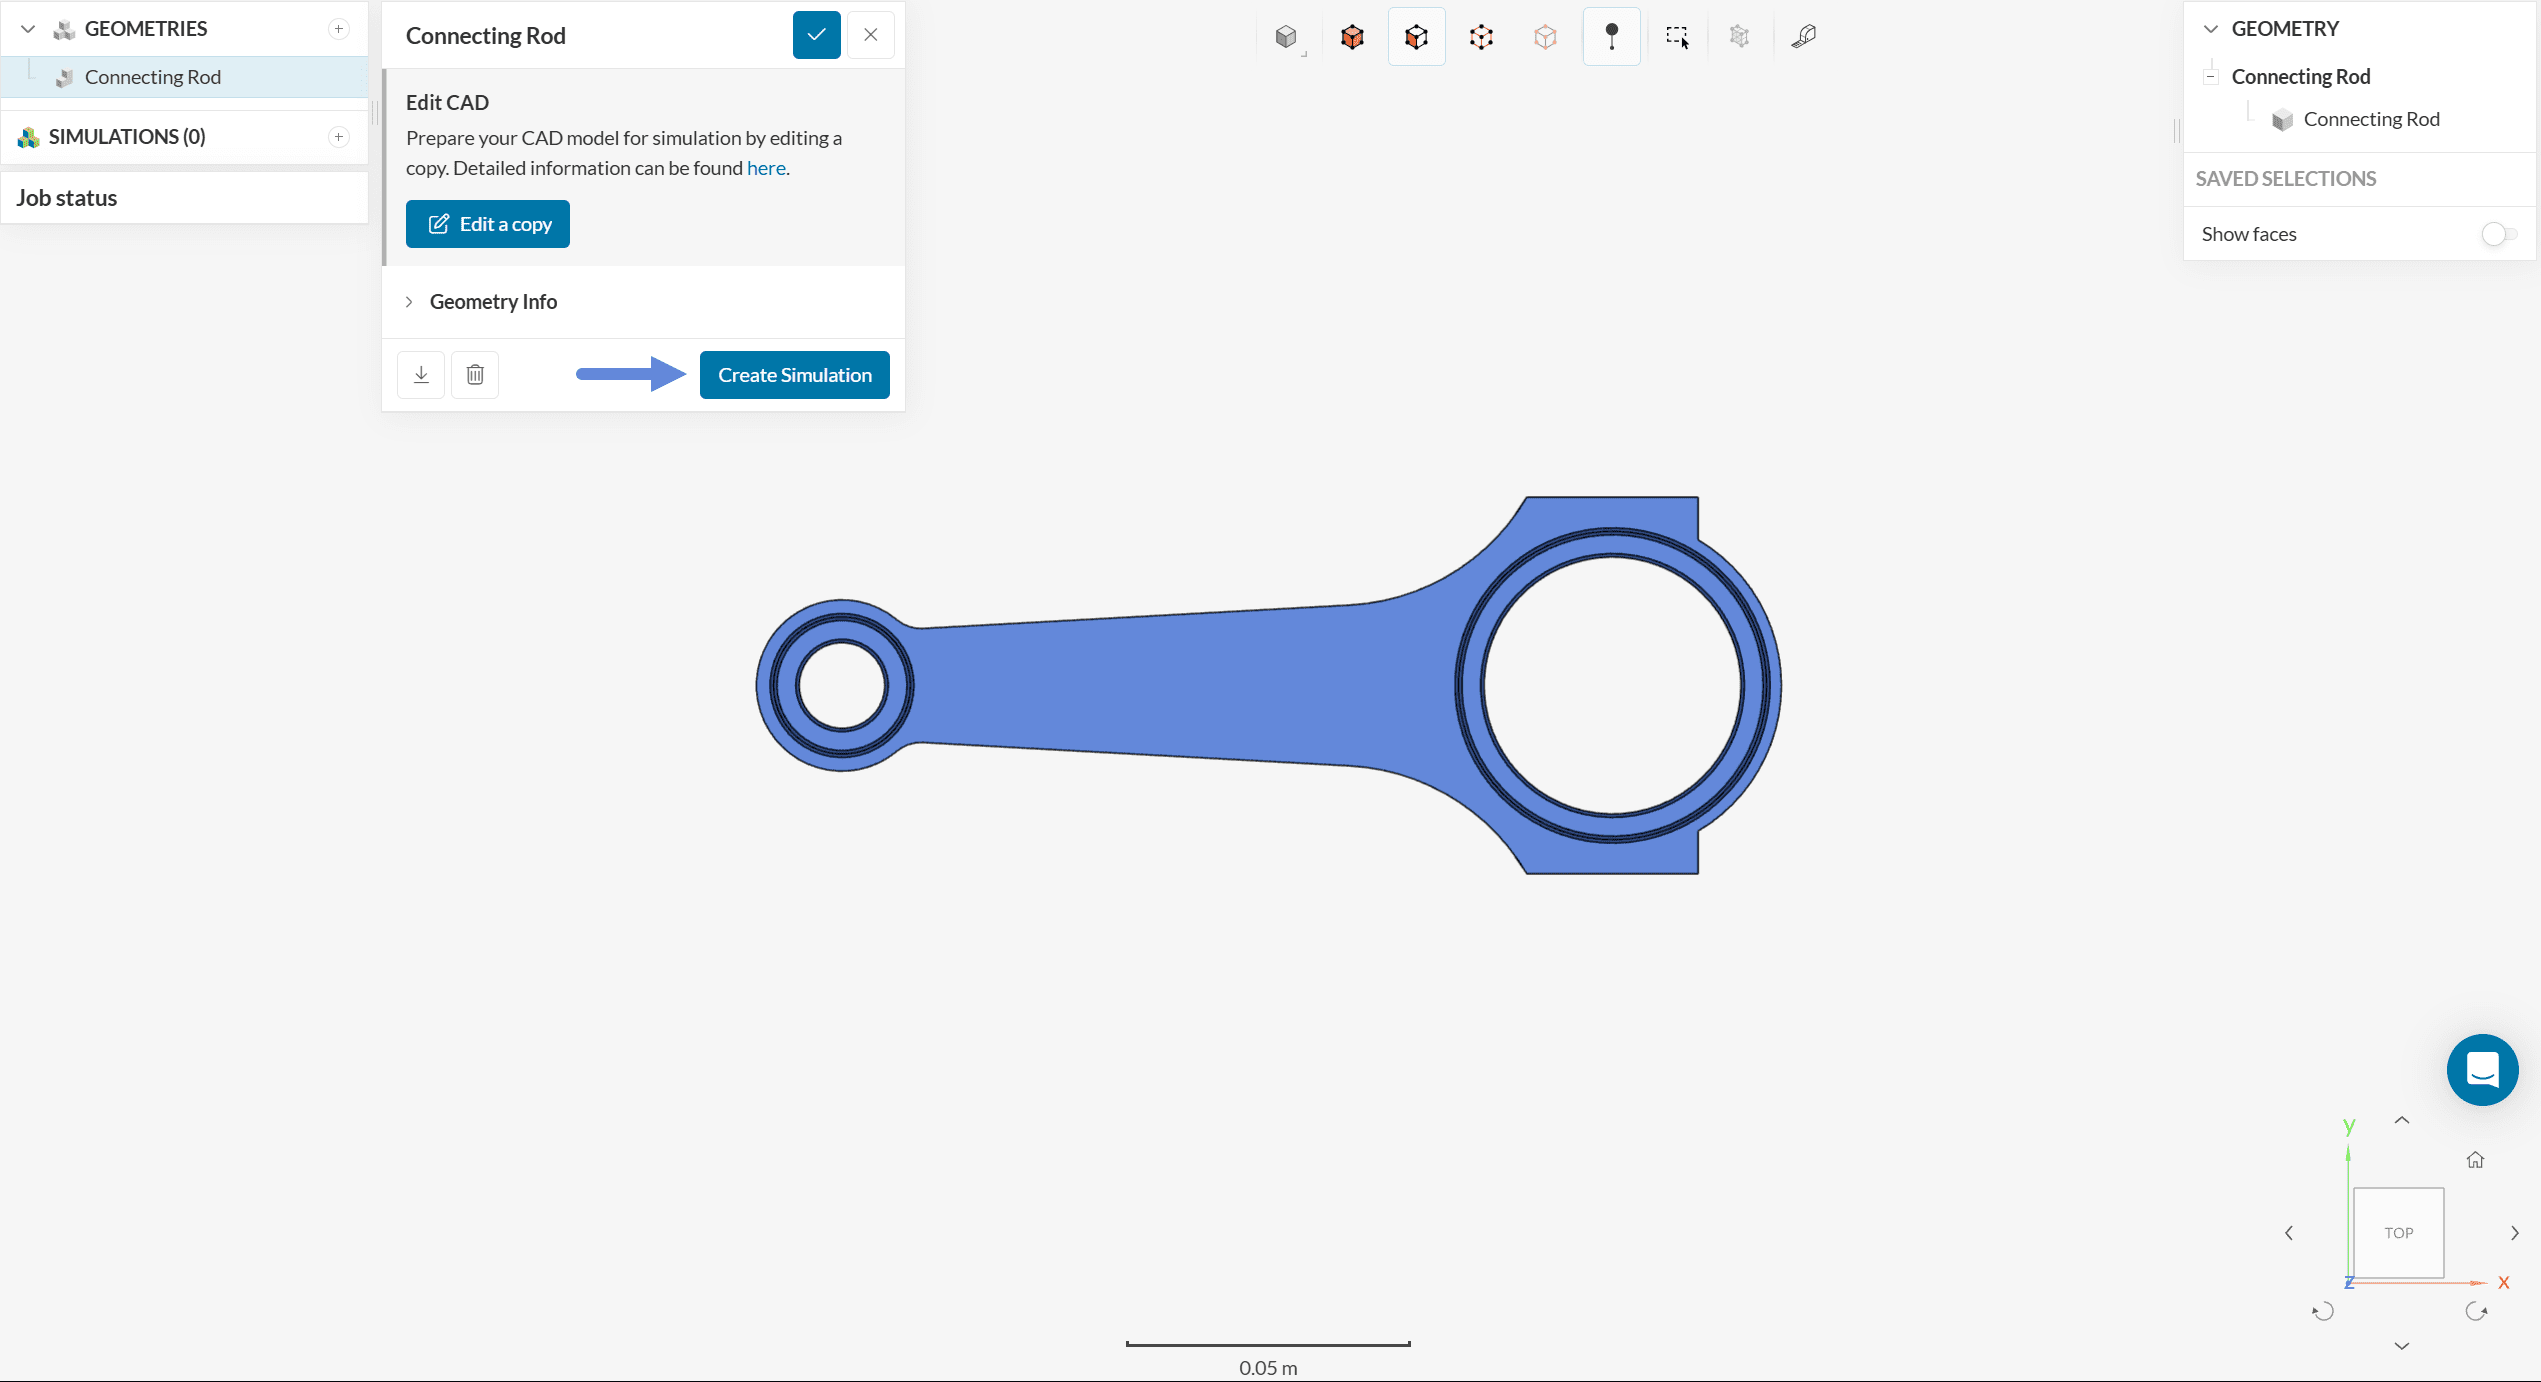Open the 'here' documentation link
Screen dimensions: 2541x1382
click(x=765, y=168)
